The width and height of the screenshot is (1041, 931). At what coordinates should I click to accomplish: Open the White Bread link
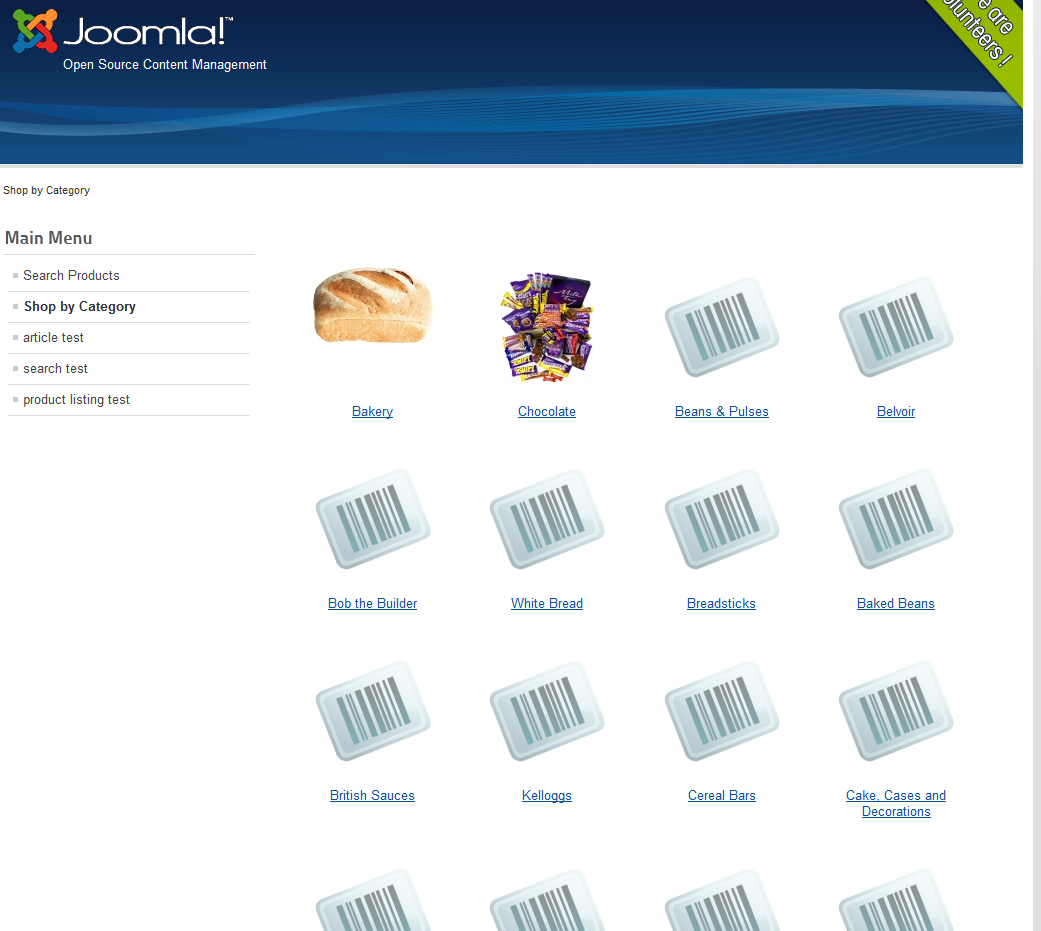(547, 604)
